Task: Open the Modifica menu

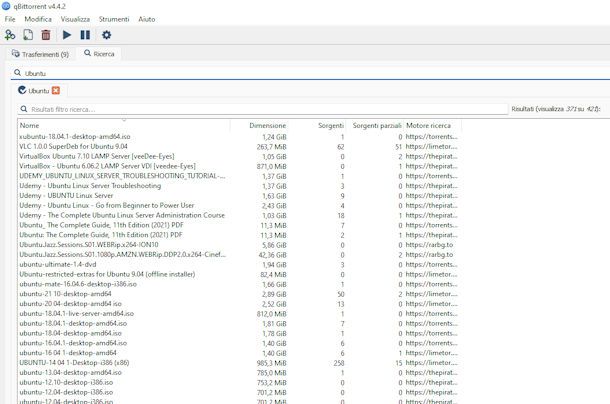Action: [38, 19]
